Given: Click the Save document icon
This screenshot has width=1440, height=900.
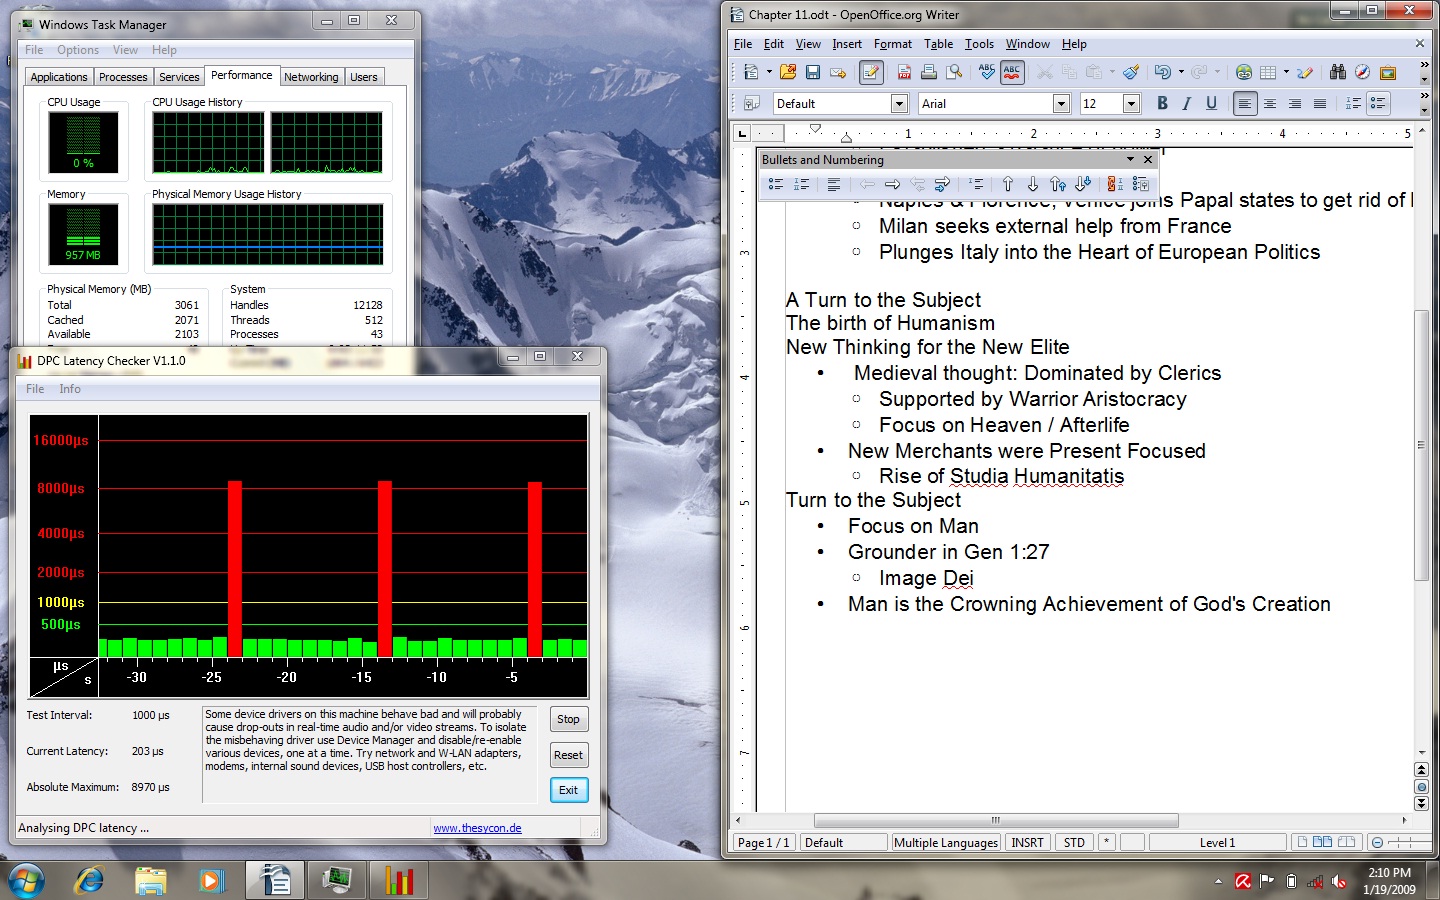Looking at the screenshot, I should click(x=813, y=72).
